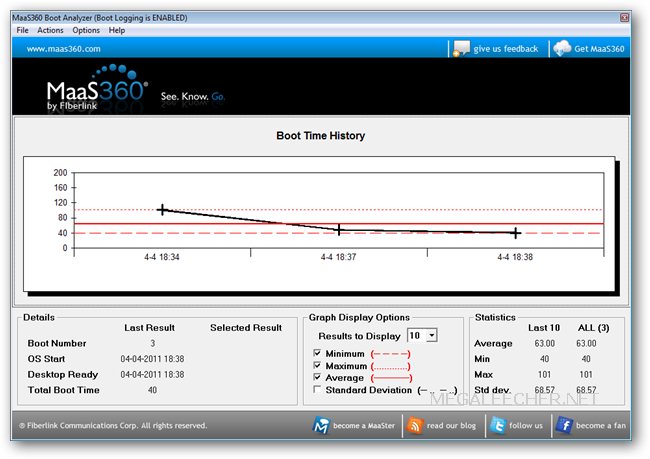Click the feedback speech bubble icon
The image size is (650, 459).
[461, 49]
